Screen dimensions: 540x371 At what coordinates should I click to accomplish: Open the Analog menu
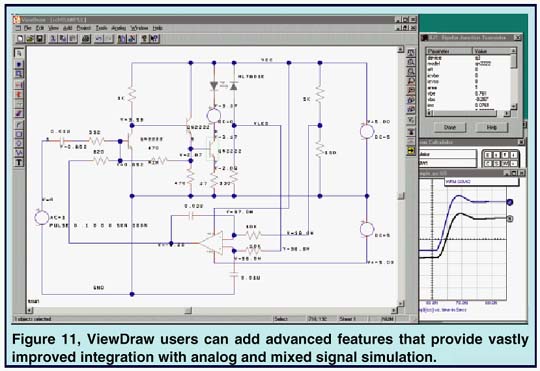point(119,28)
